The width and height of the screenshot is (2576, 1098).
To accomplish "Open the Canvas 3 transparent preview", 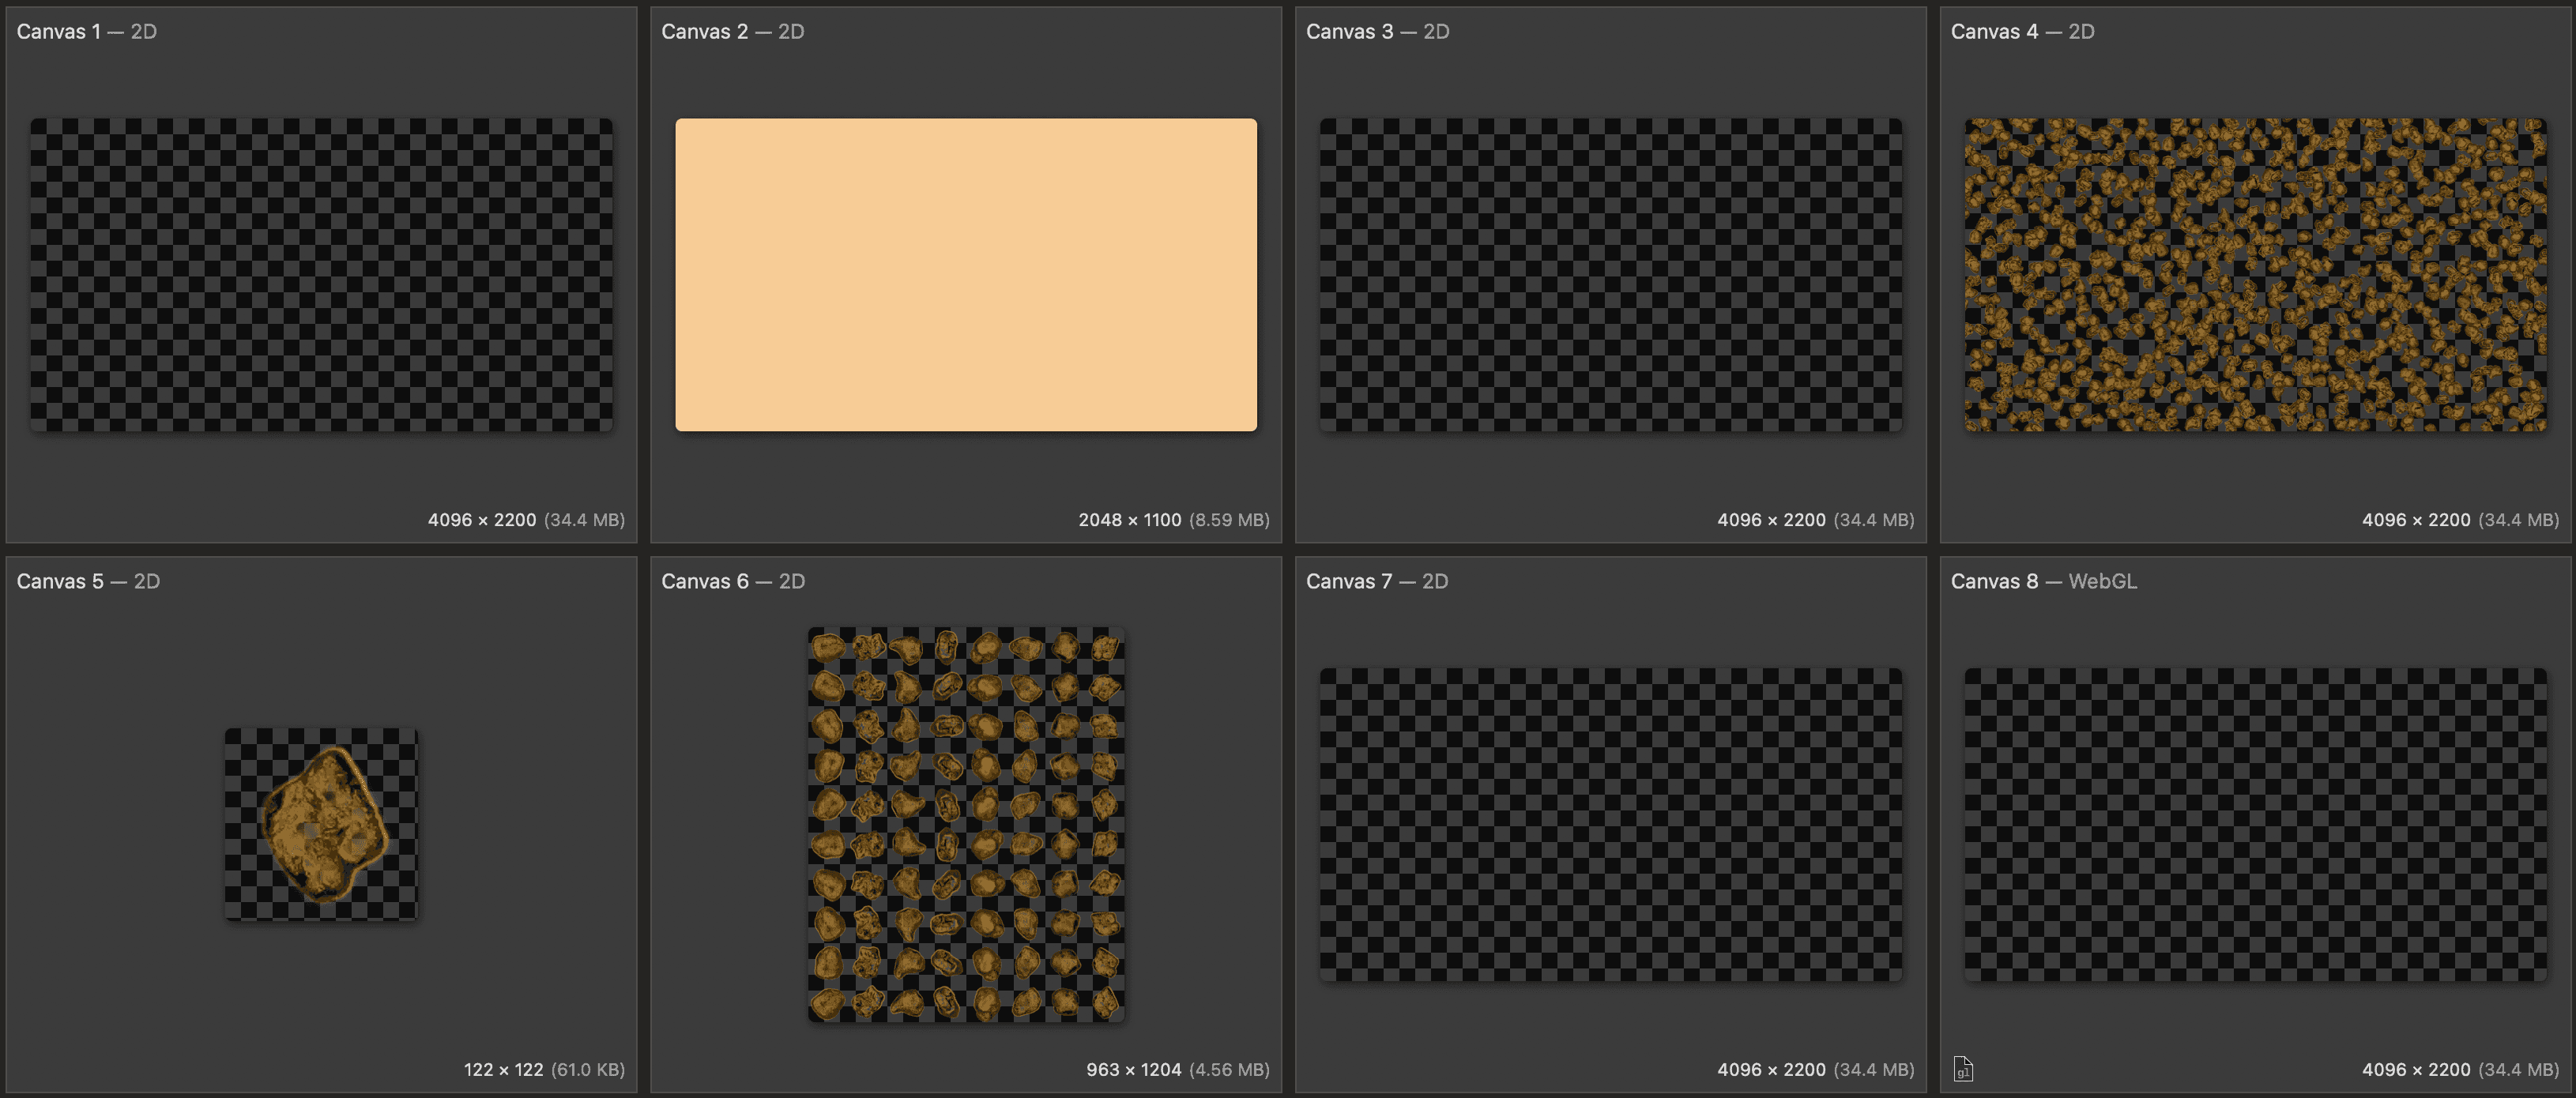I will [x=1611, y=275].
